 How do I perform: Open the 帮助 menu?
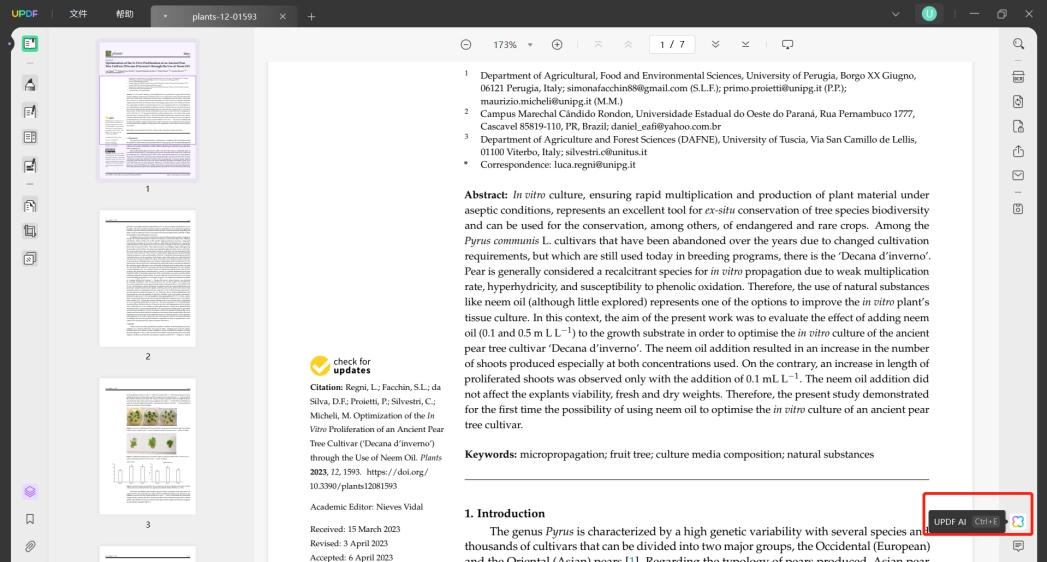click(124, 14)
